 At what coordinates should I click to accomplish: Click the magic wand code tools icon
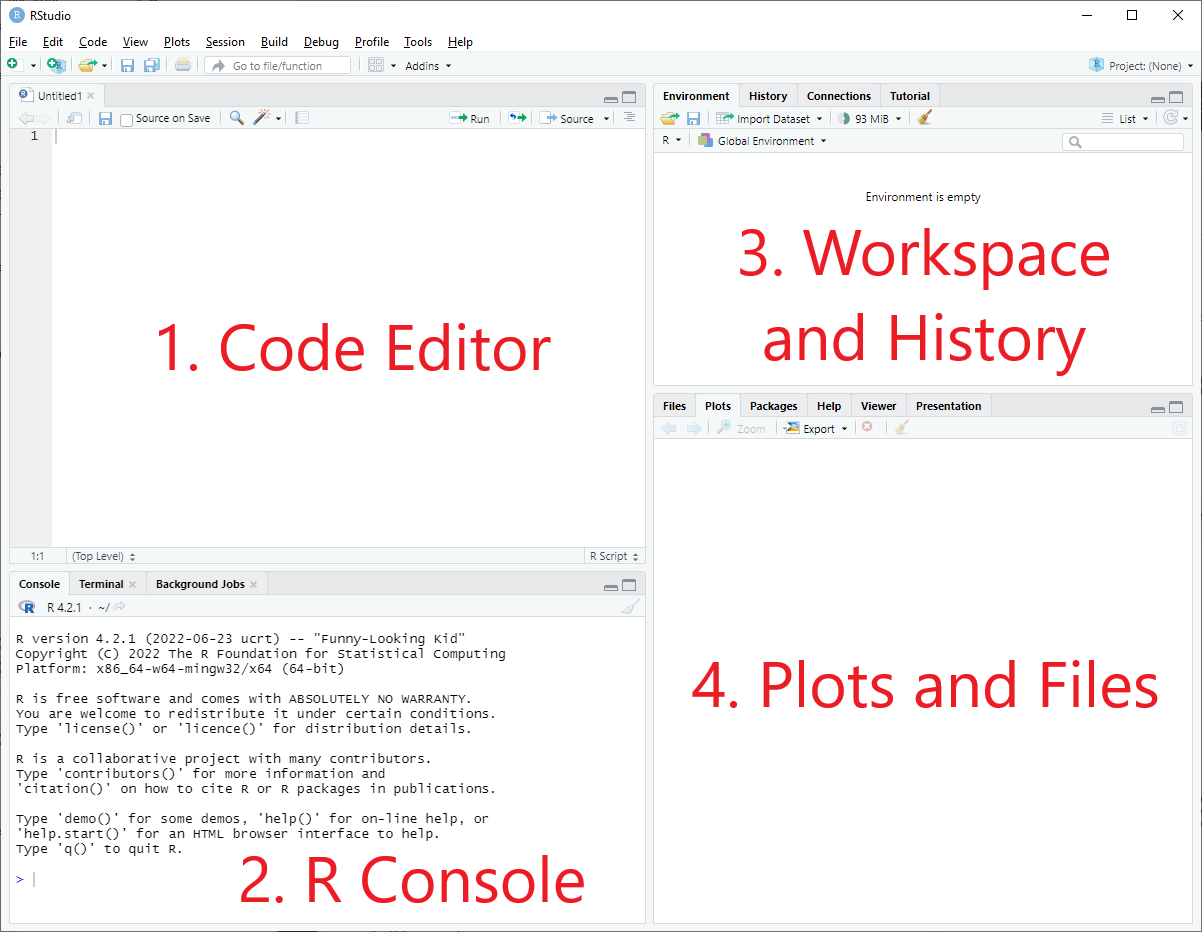point(262,118)
